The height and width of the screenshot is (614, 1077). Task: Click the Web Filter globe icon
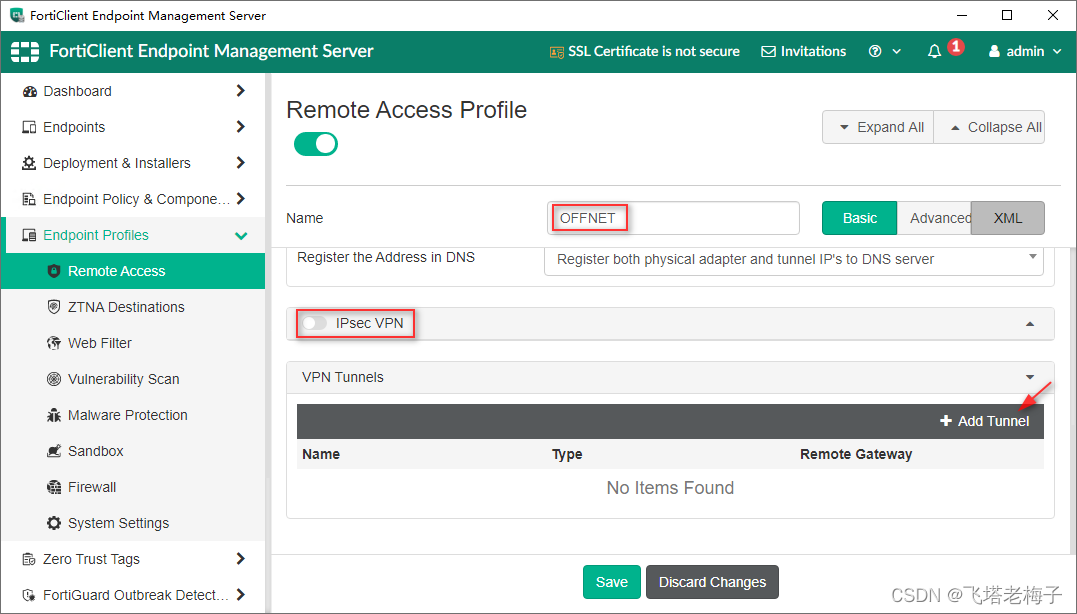54,343
